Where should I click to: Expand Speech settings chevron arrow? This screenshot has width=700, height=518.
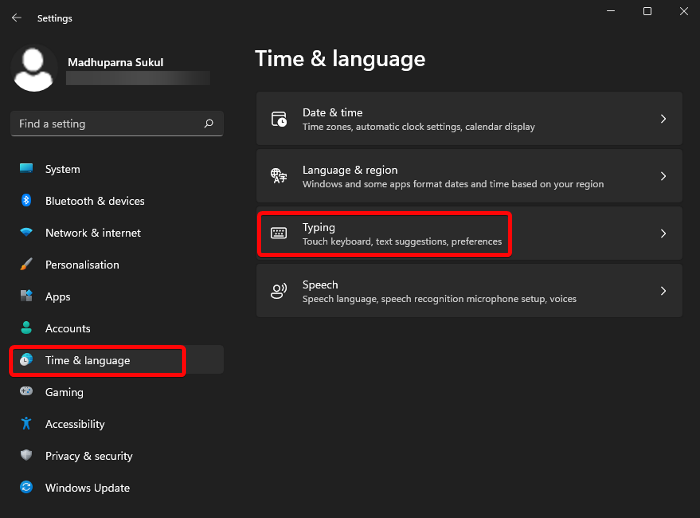click(x=662, y=291)
